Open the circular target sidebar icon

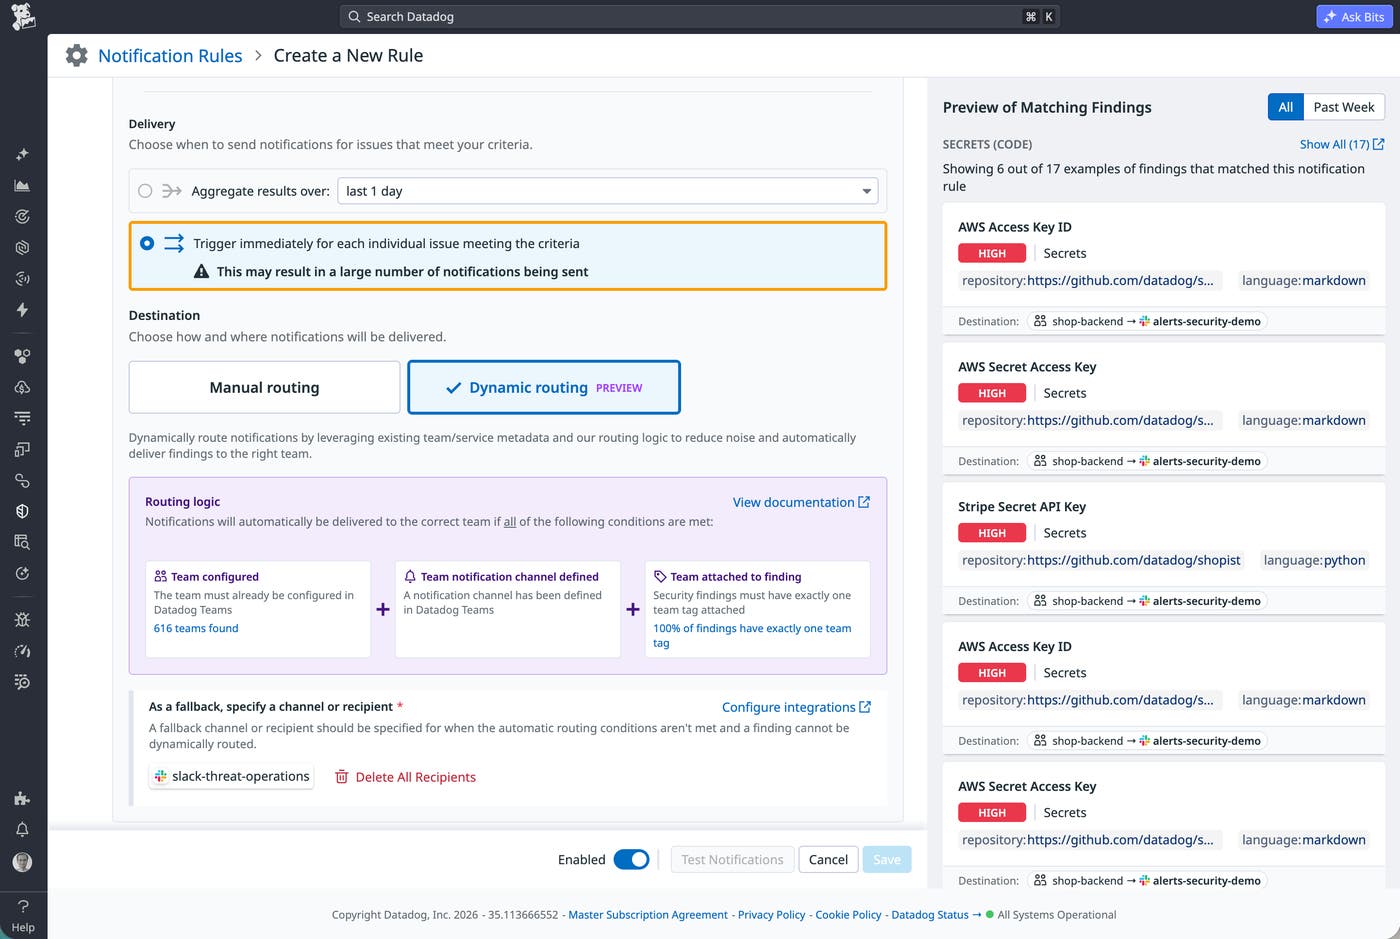22,216
